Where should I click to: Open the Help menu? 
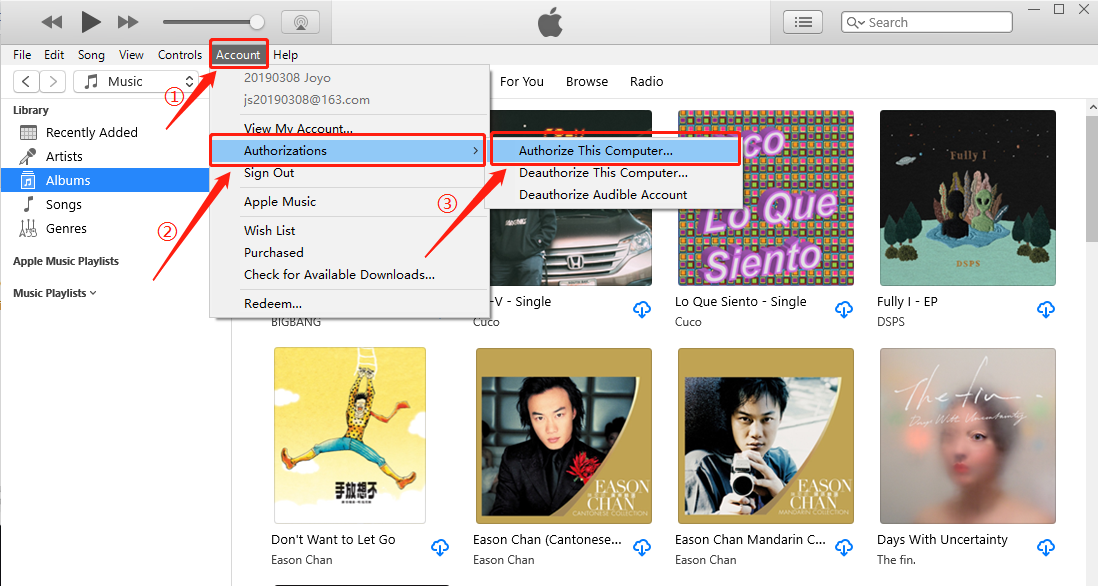tap(285, 55)
